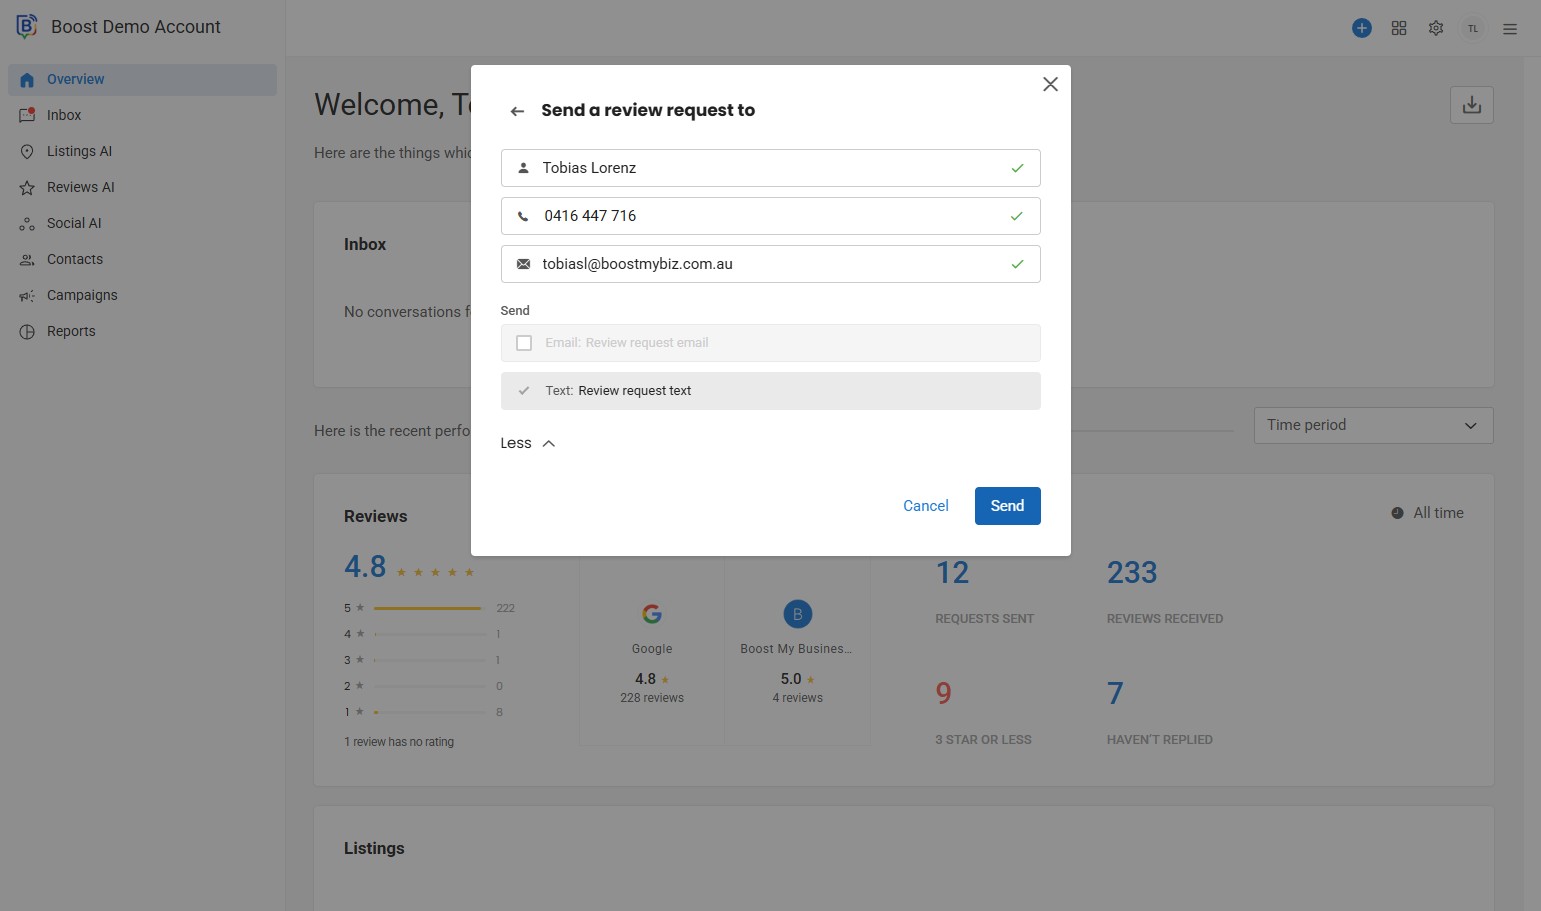The width and height of the screenshot is (1541, 911).
Task: Click the Send button
Action: click(x=1007, y=506)
